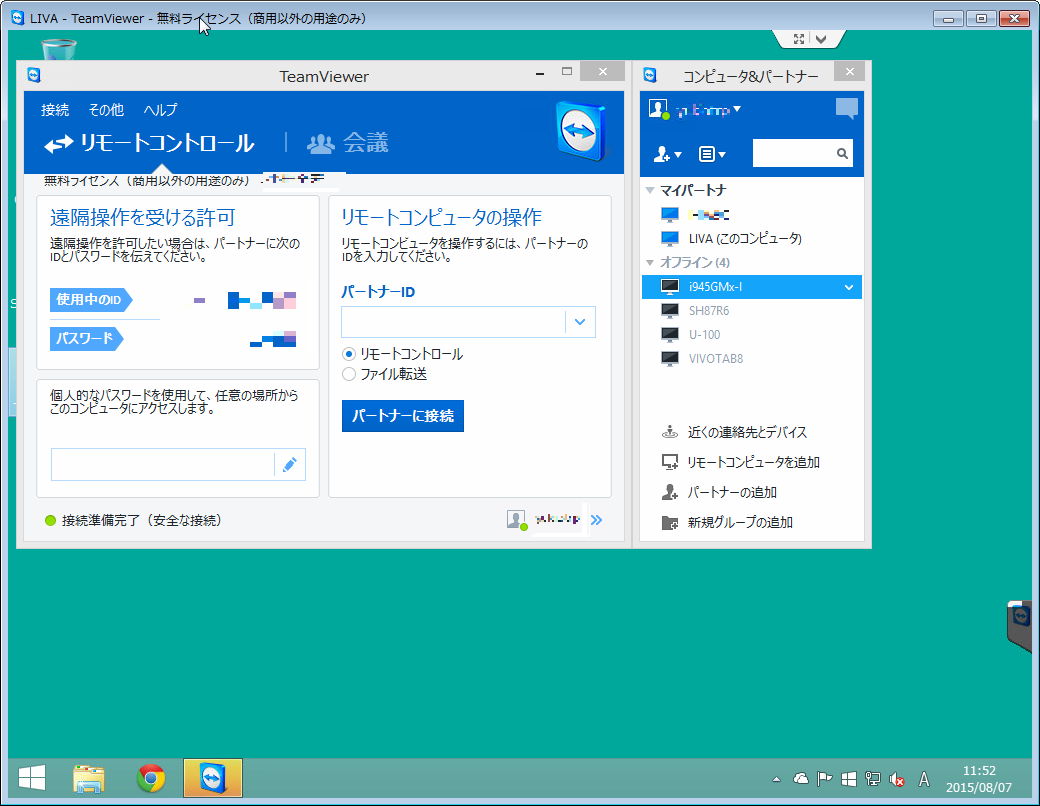Select LIVA (このコンピュータ) in the list
The height and width of the screenshot is (806, 1040).
745,239
